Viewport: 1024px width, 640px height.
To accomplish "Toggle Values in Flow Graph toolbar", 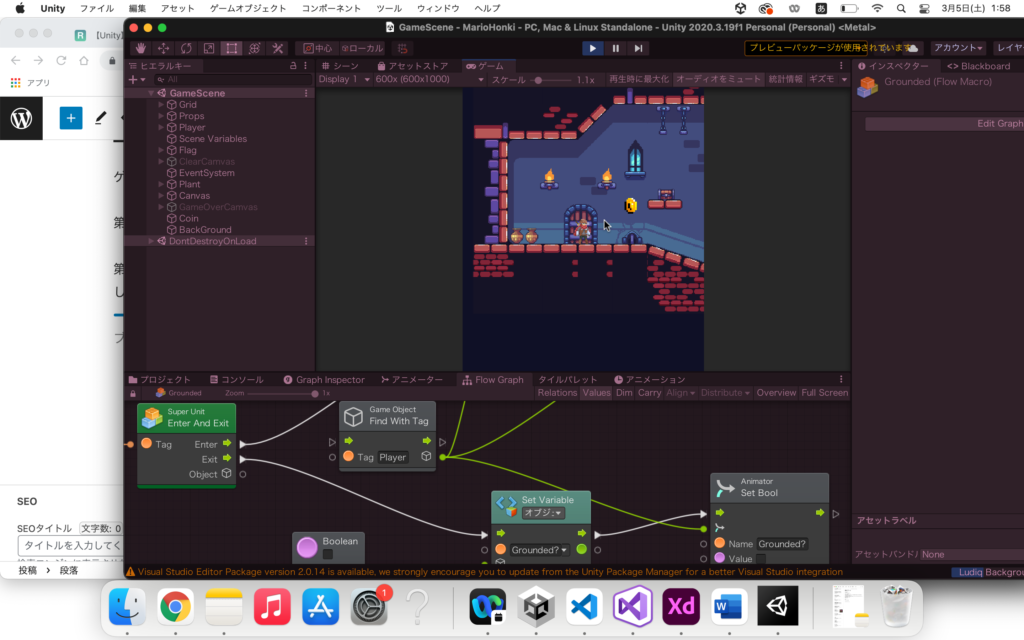I will pyautogui.click(x=596, y=393).
